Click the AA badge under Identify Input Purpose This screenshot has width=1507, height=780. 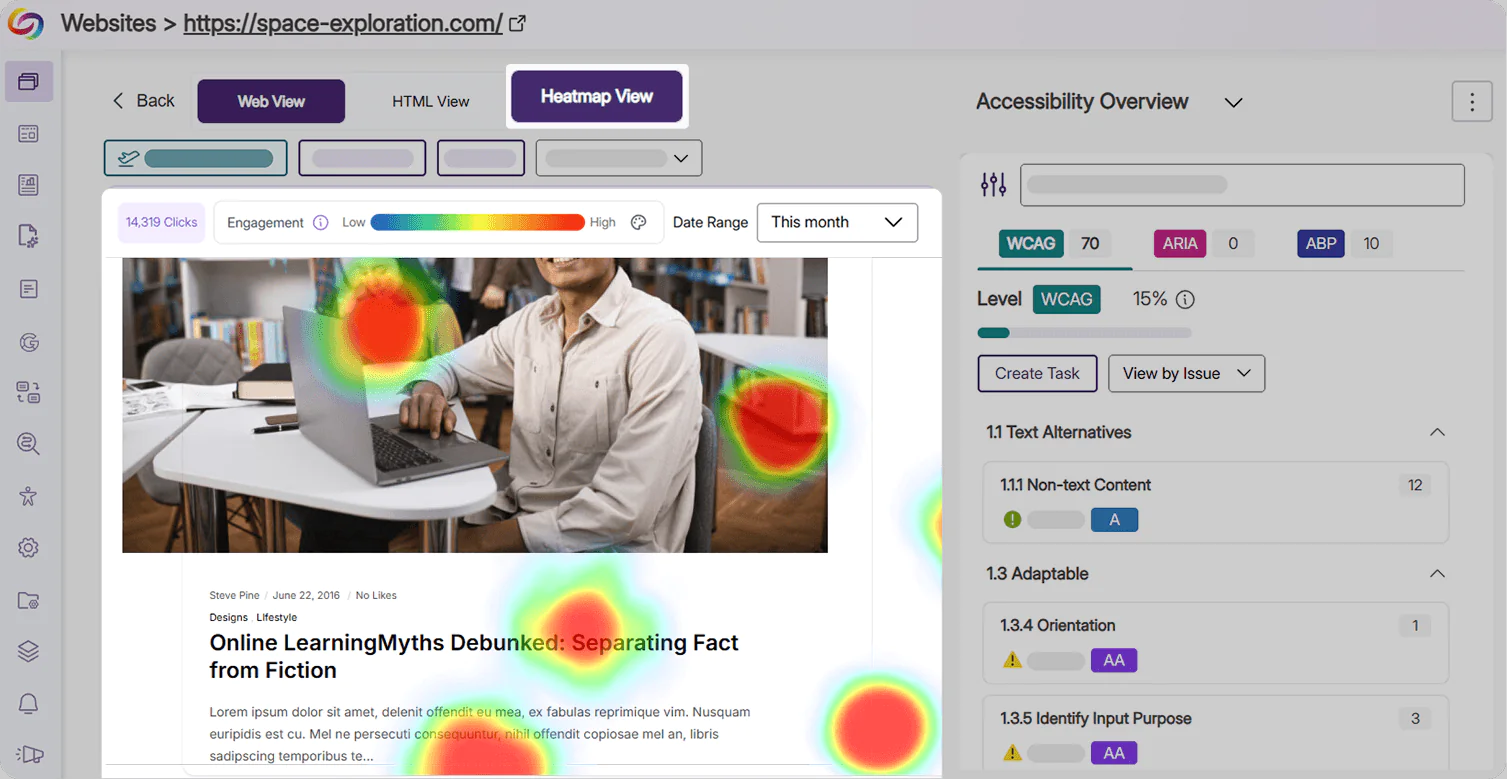click(1114, 753)
